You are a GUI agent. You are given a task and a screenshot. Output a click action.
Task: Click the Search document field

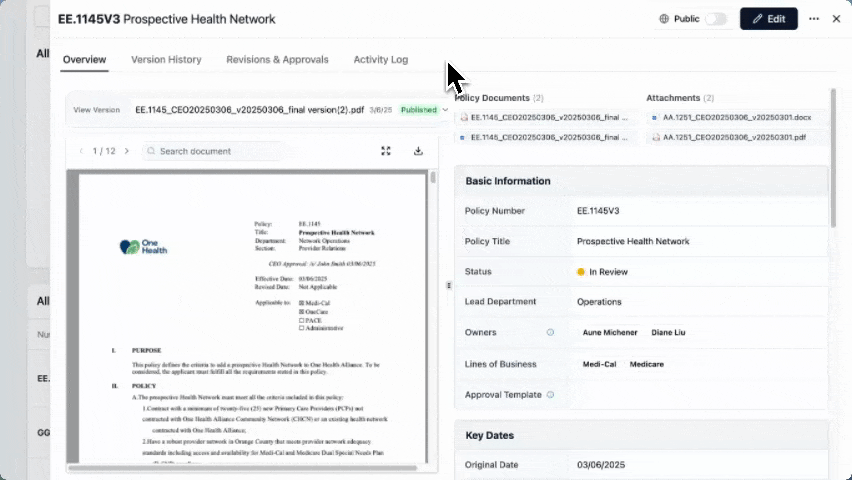(x=213, y=151)
